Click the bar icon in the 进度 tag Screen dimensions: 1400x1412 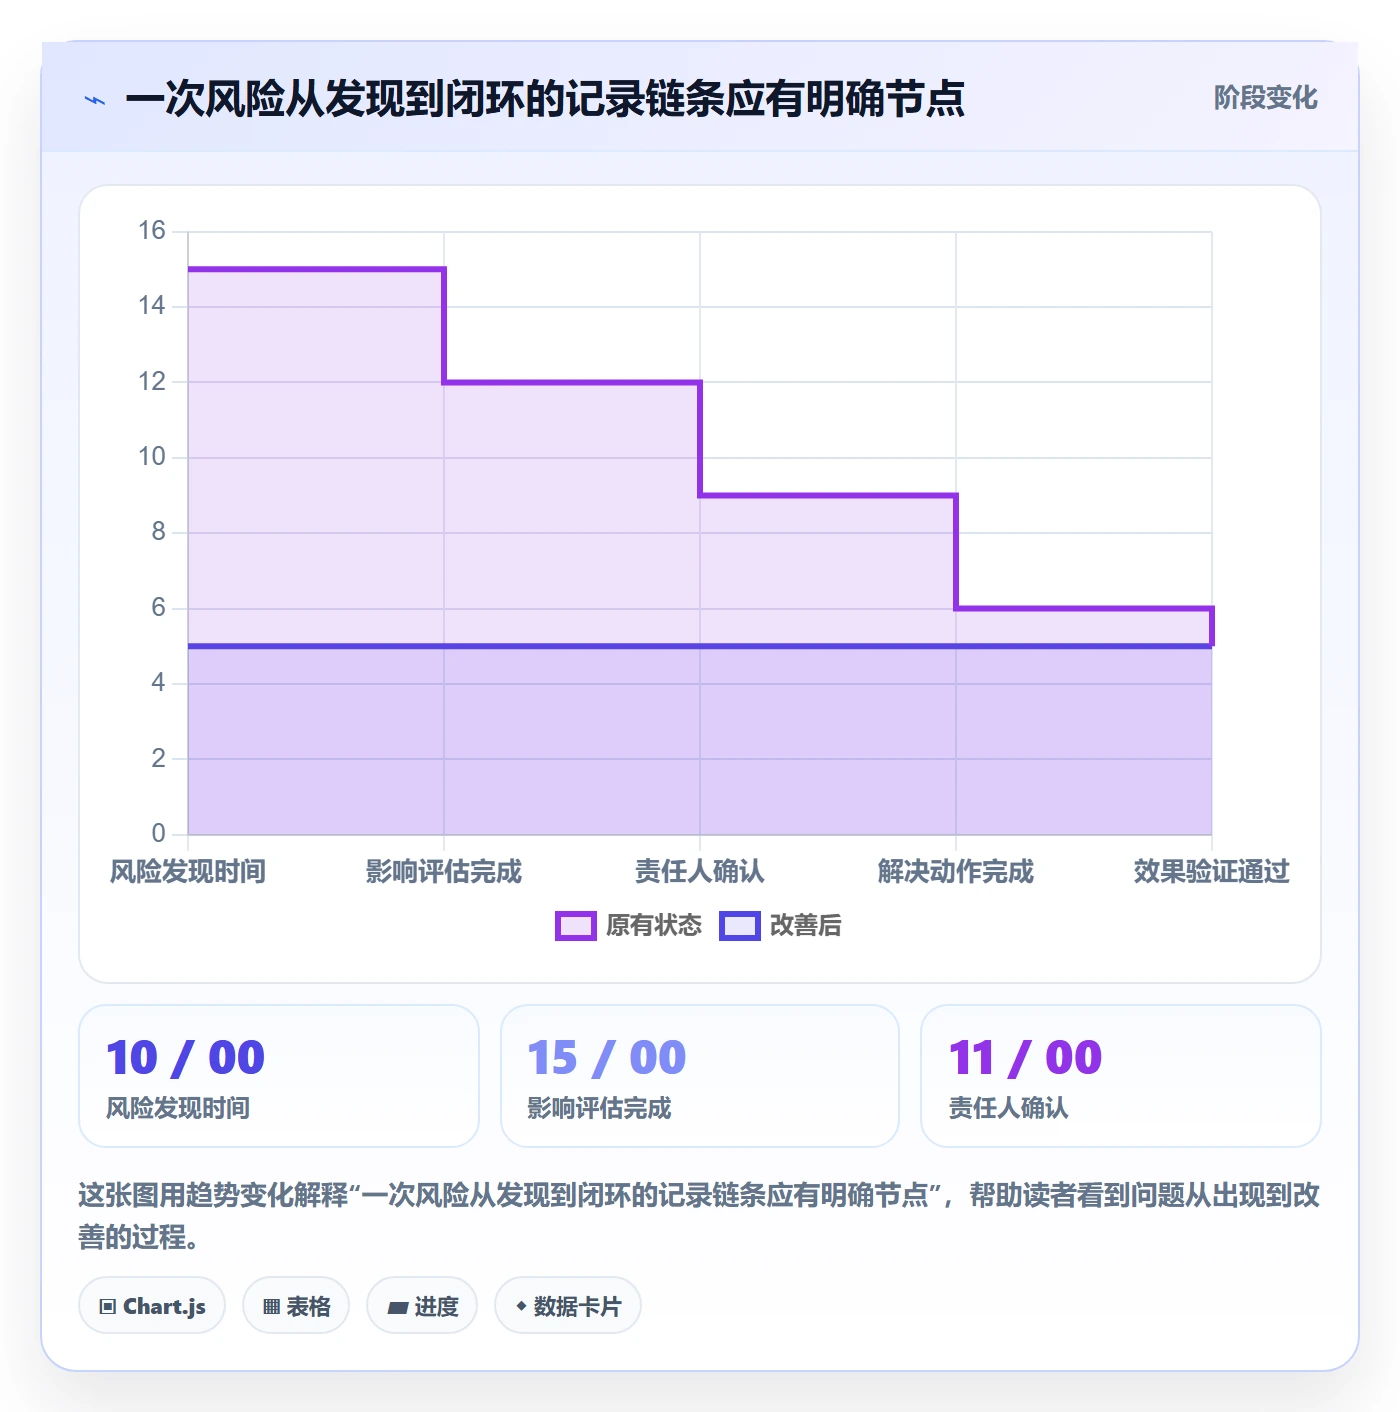pyautogui.click(x=398, y=1307)
